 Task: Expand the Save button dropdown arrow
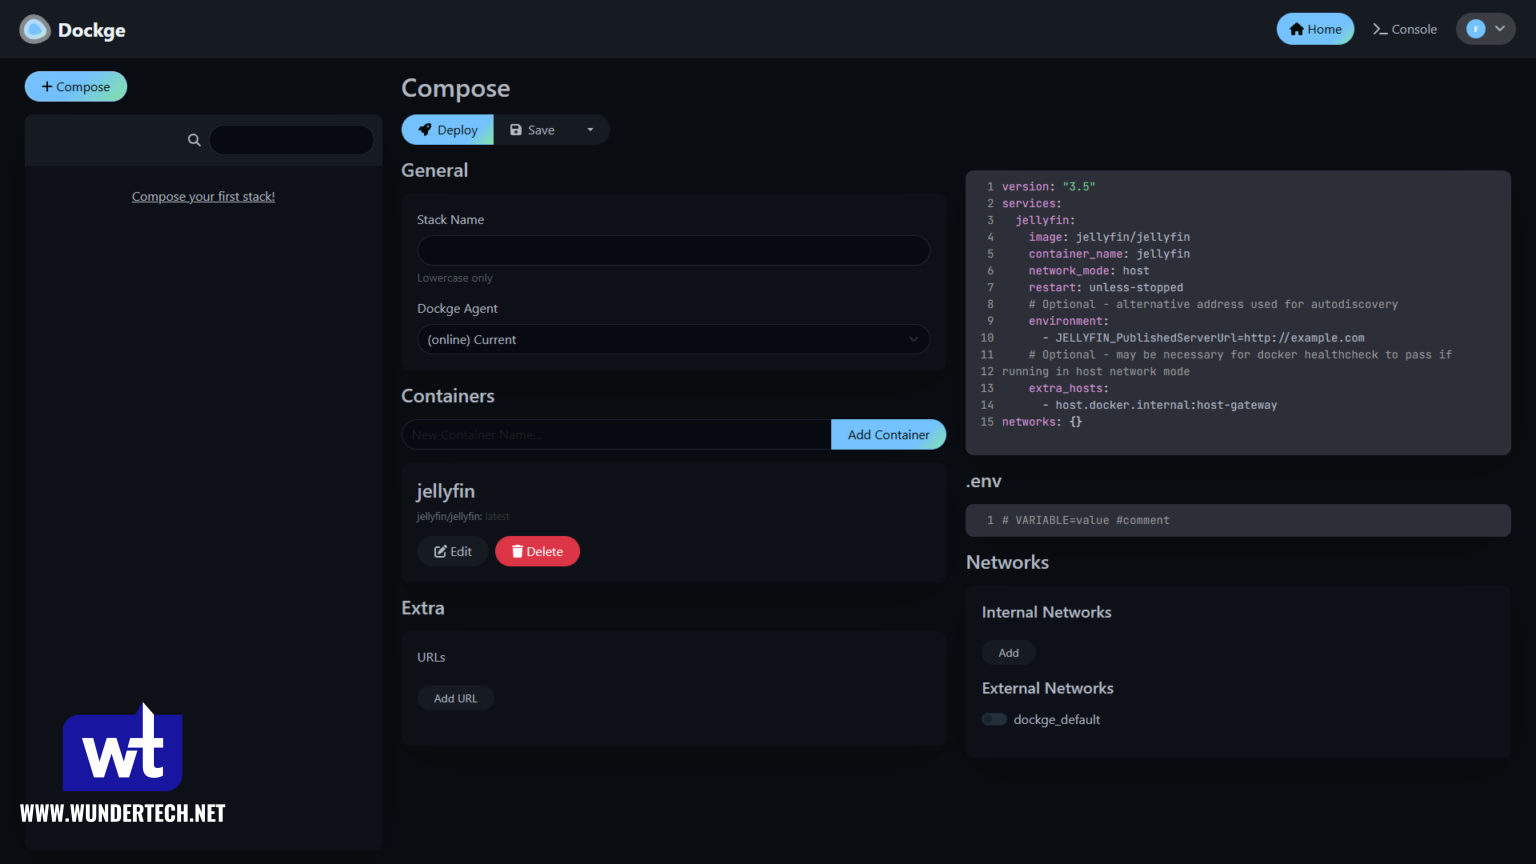590,129
